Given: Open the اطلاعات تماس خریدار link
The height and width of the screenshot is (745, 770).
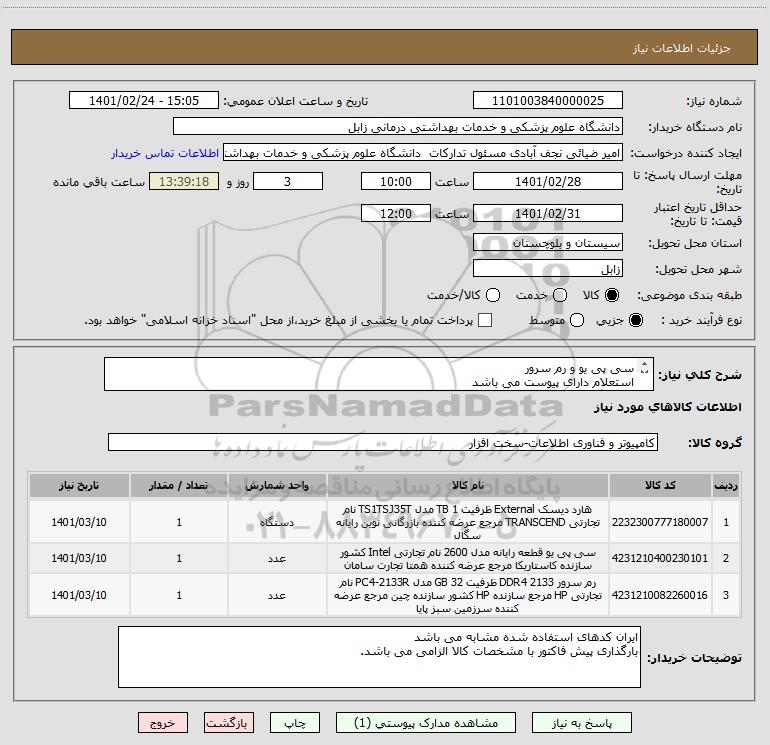Looking at the screenshot, I should 165,153.
